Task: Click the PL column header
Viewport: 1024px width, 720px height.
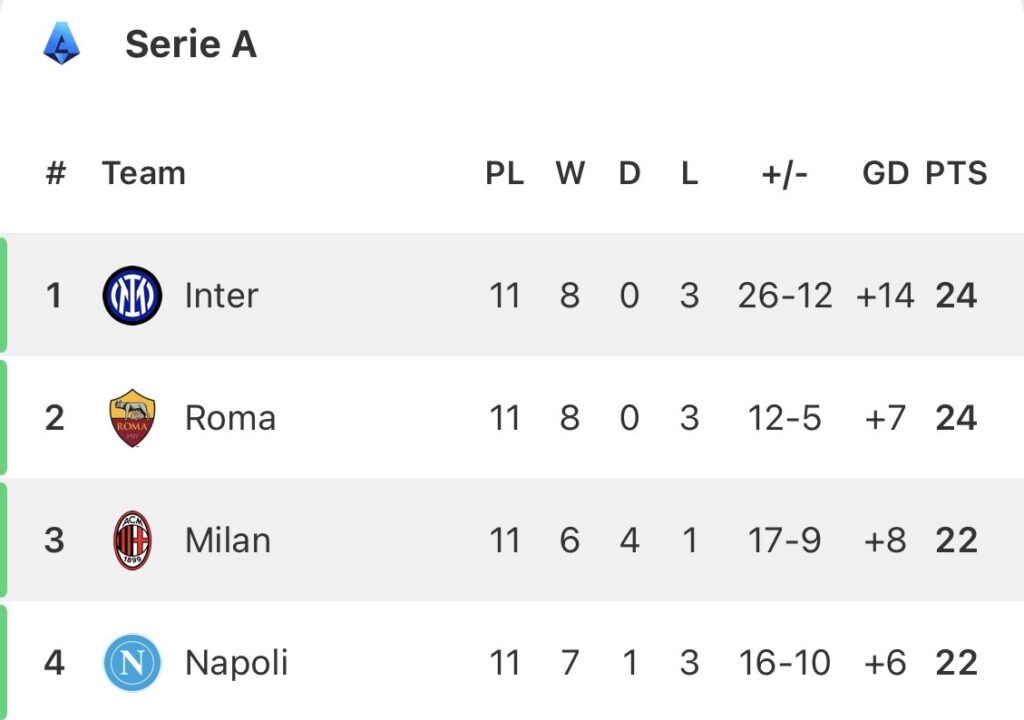Action: (x=505, y=173)
